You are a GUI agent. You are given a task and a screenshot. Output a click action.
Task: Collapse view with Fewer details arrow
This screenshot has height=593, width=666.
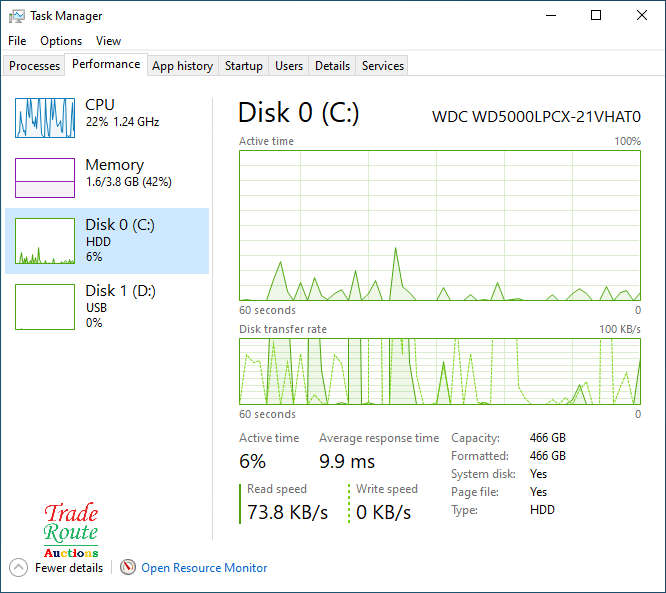(x=18, y=568)
